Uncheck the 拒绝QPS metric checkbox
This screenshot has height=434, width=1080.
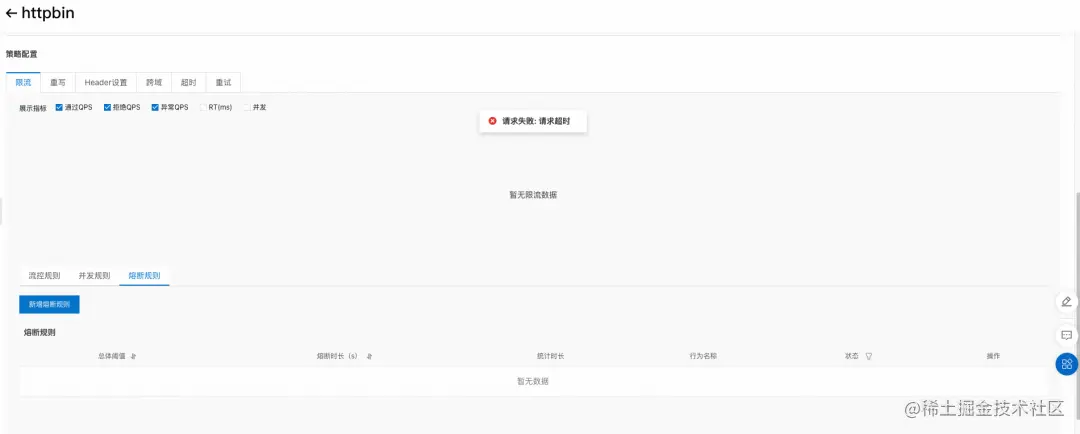point(107,107)
